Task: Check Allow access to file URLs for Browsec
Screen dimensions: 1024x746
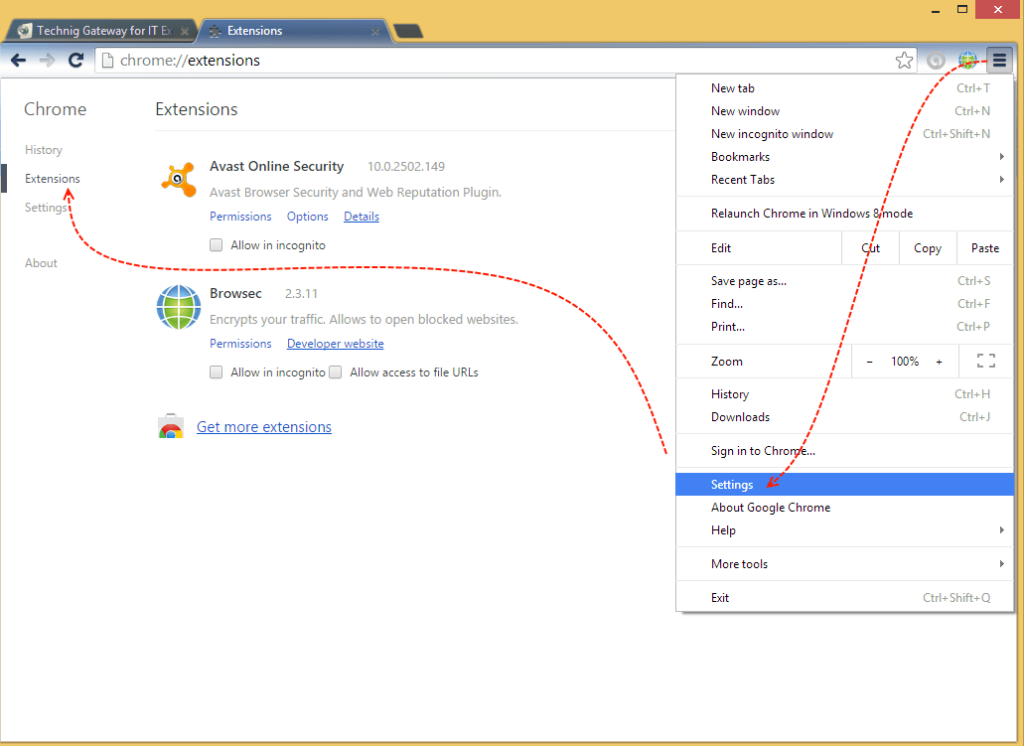Action: coord(335,371)
